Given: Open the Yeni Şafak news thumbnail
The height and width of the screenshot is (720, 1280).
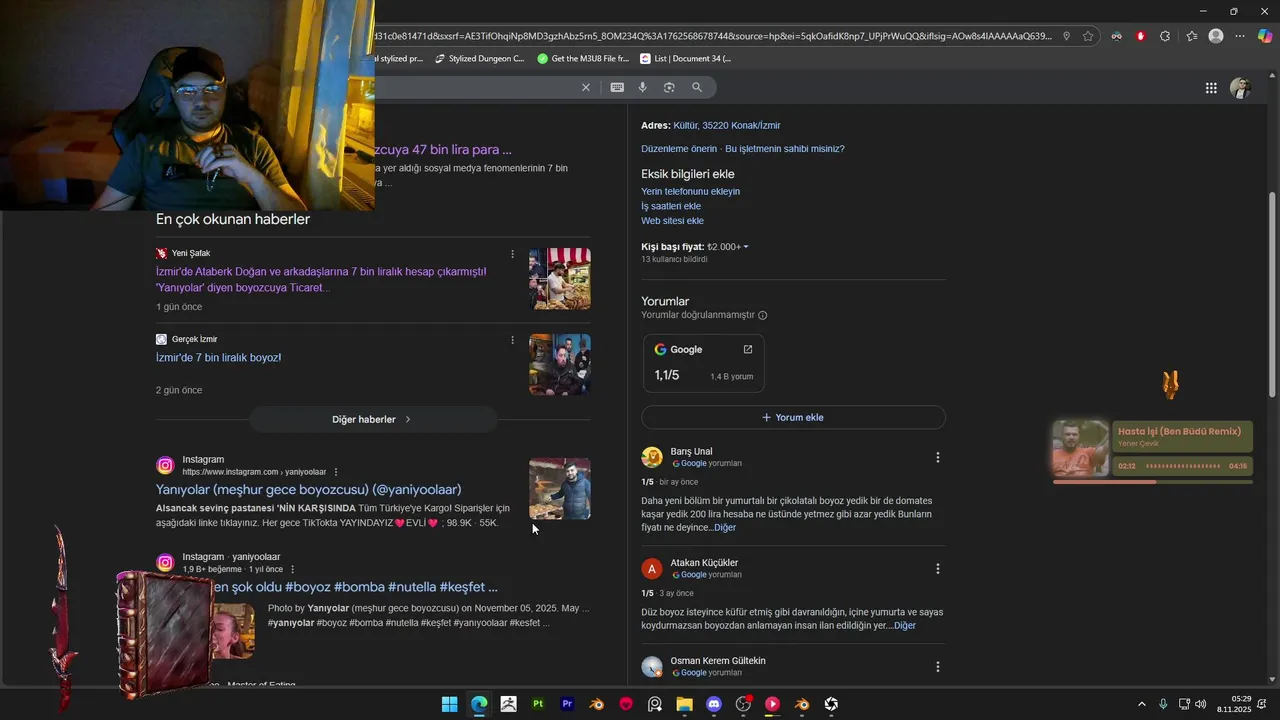Looking at the screenshot, I should pyautogui.click(x=560, y=279).
